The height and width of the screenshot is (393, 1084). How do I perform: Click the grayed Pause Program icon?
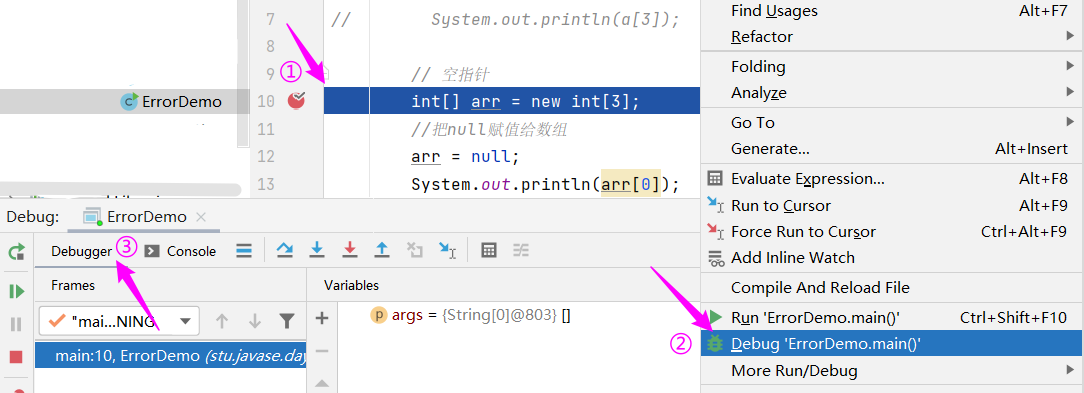pyautogui.click(x=17, y=324)
